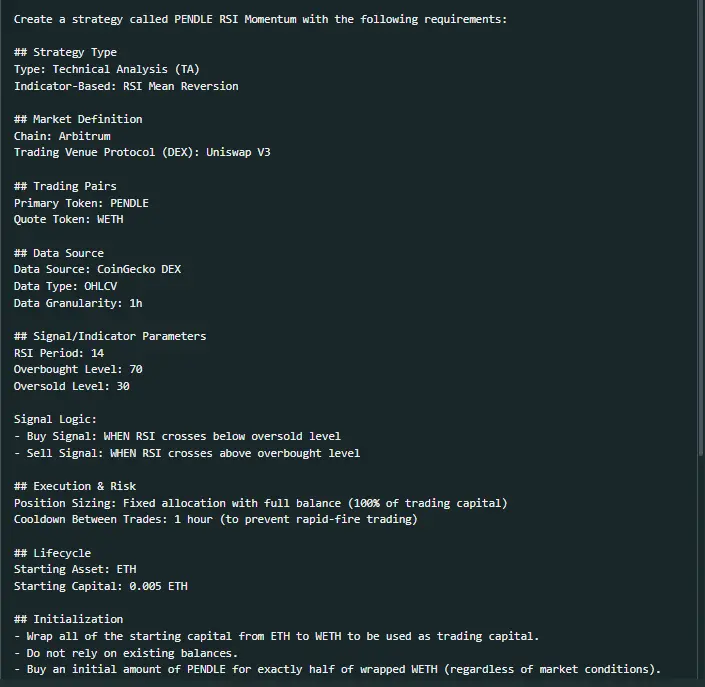Click the 'Primary Token: PENDLE' line

[x=81, y=203]
